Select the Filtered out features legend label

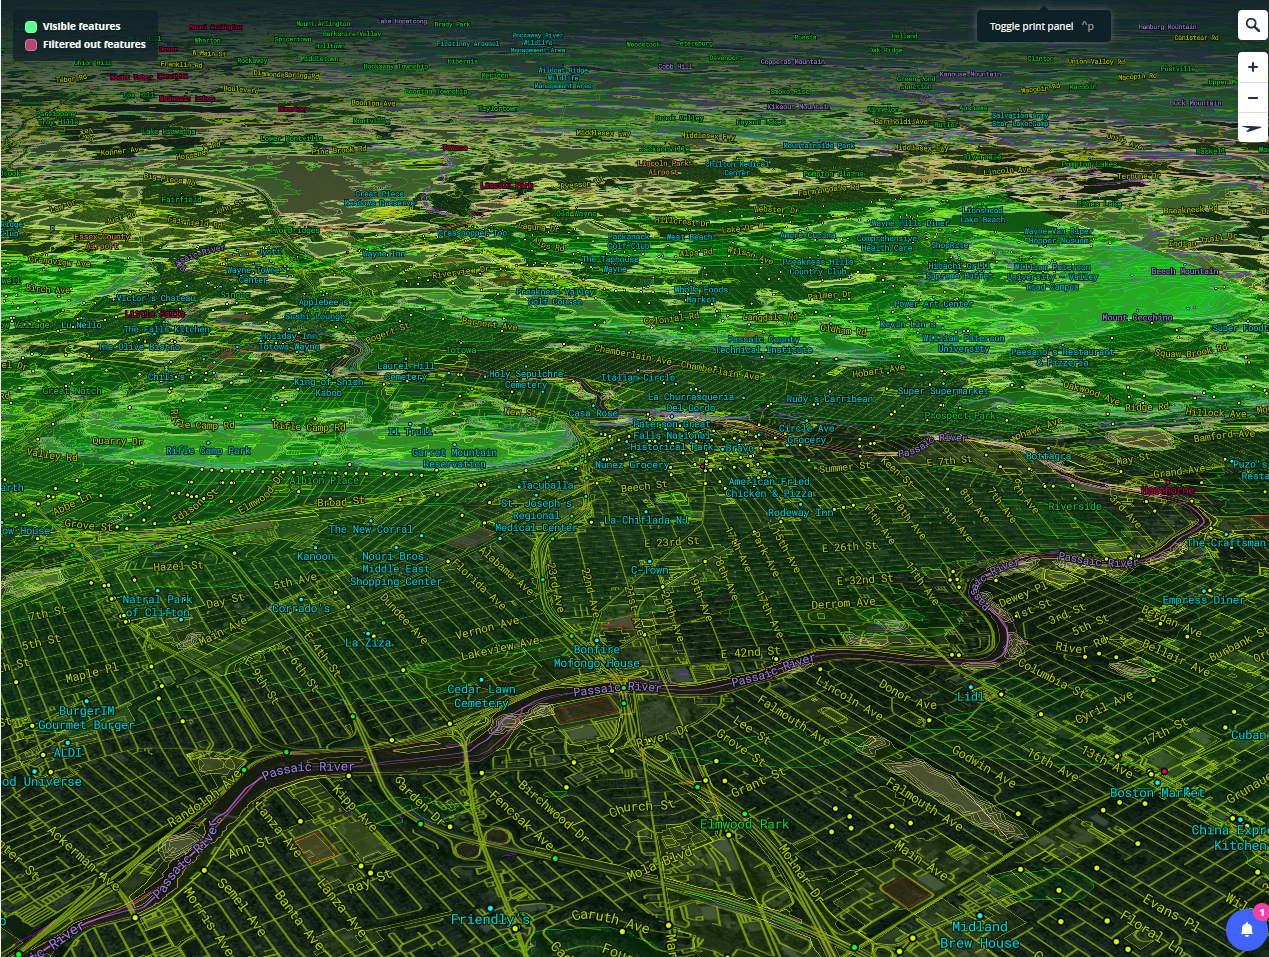pyautogui.click(x=94, y=45)
